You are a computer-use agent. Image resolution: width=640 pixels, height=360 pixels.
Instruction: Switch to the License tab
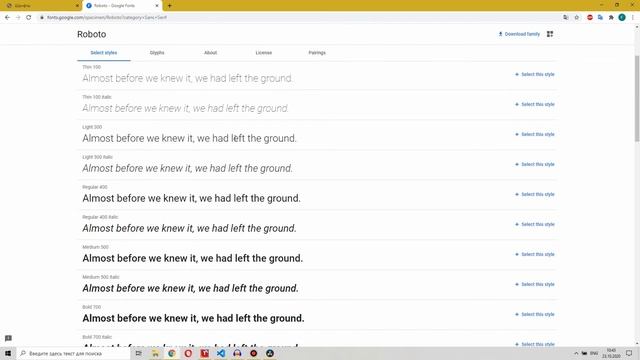tap(264, 53)
